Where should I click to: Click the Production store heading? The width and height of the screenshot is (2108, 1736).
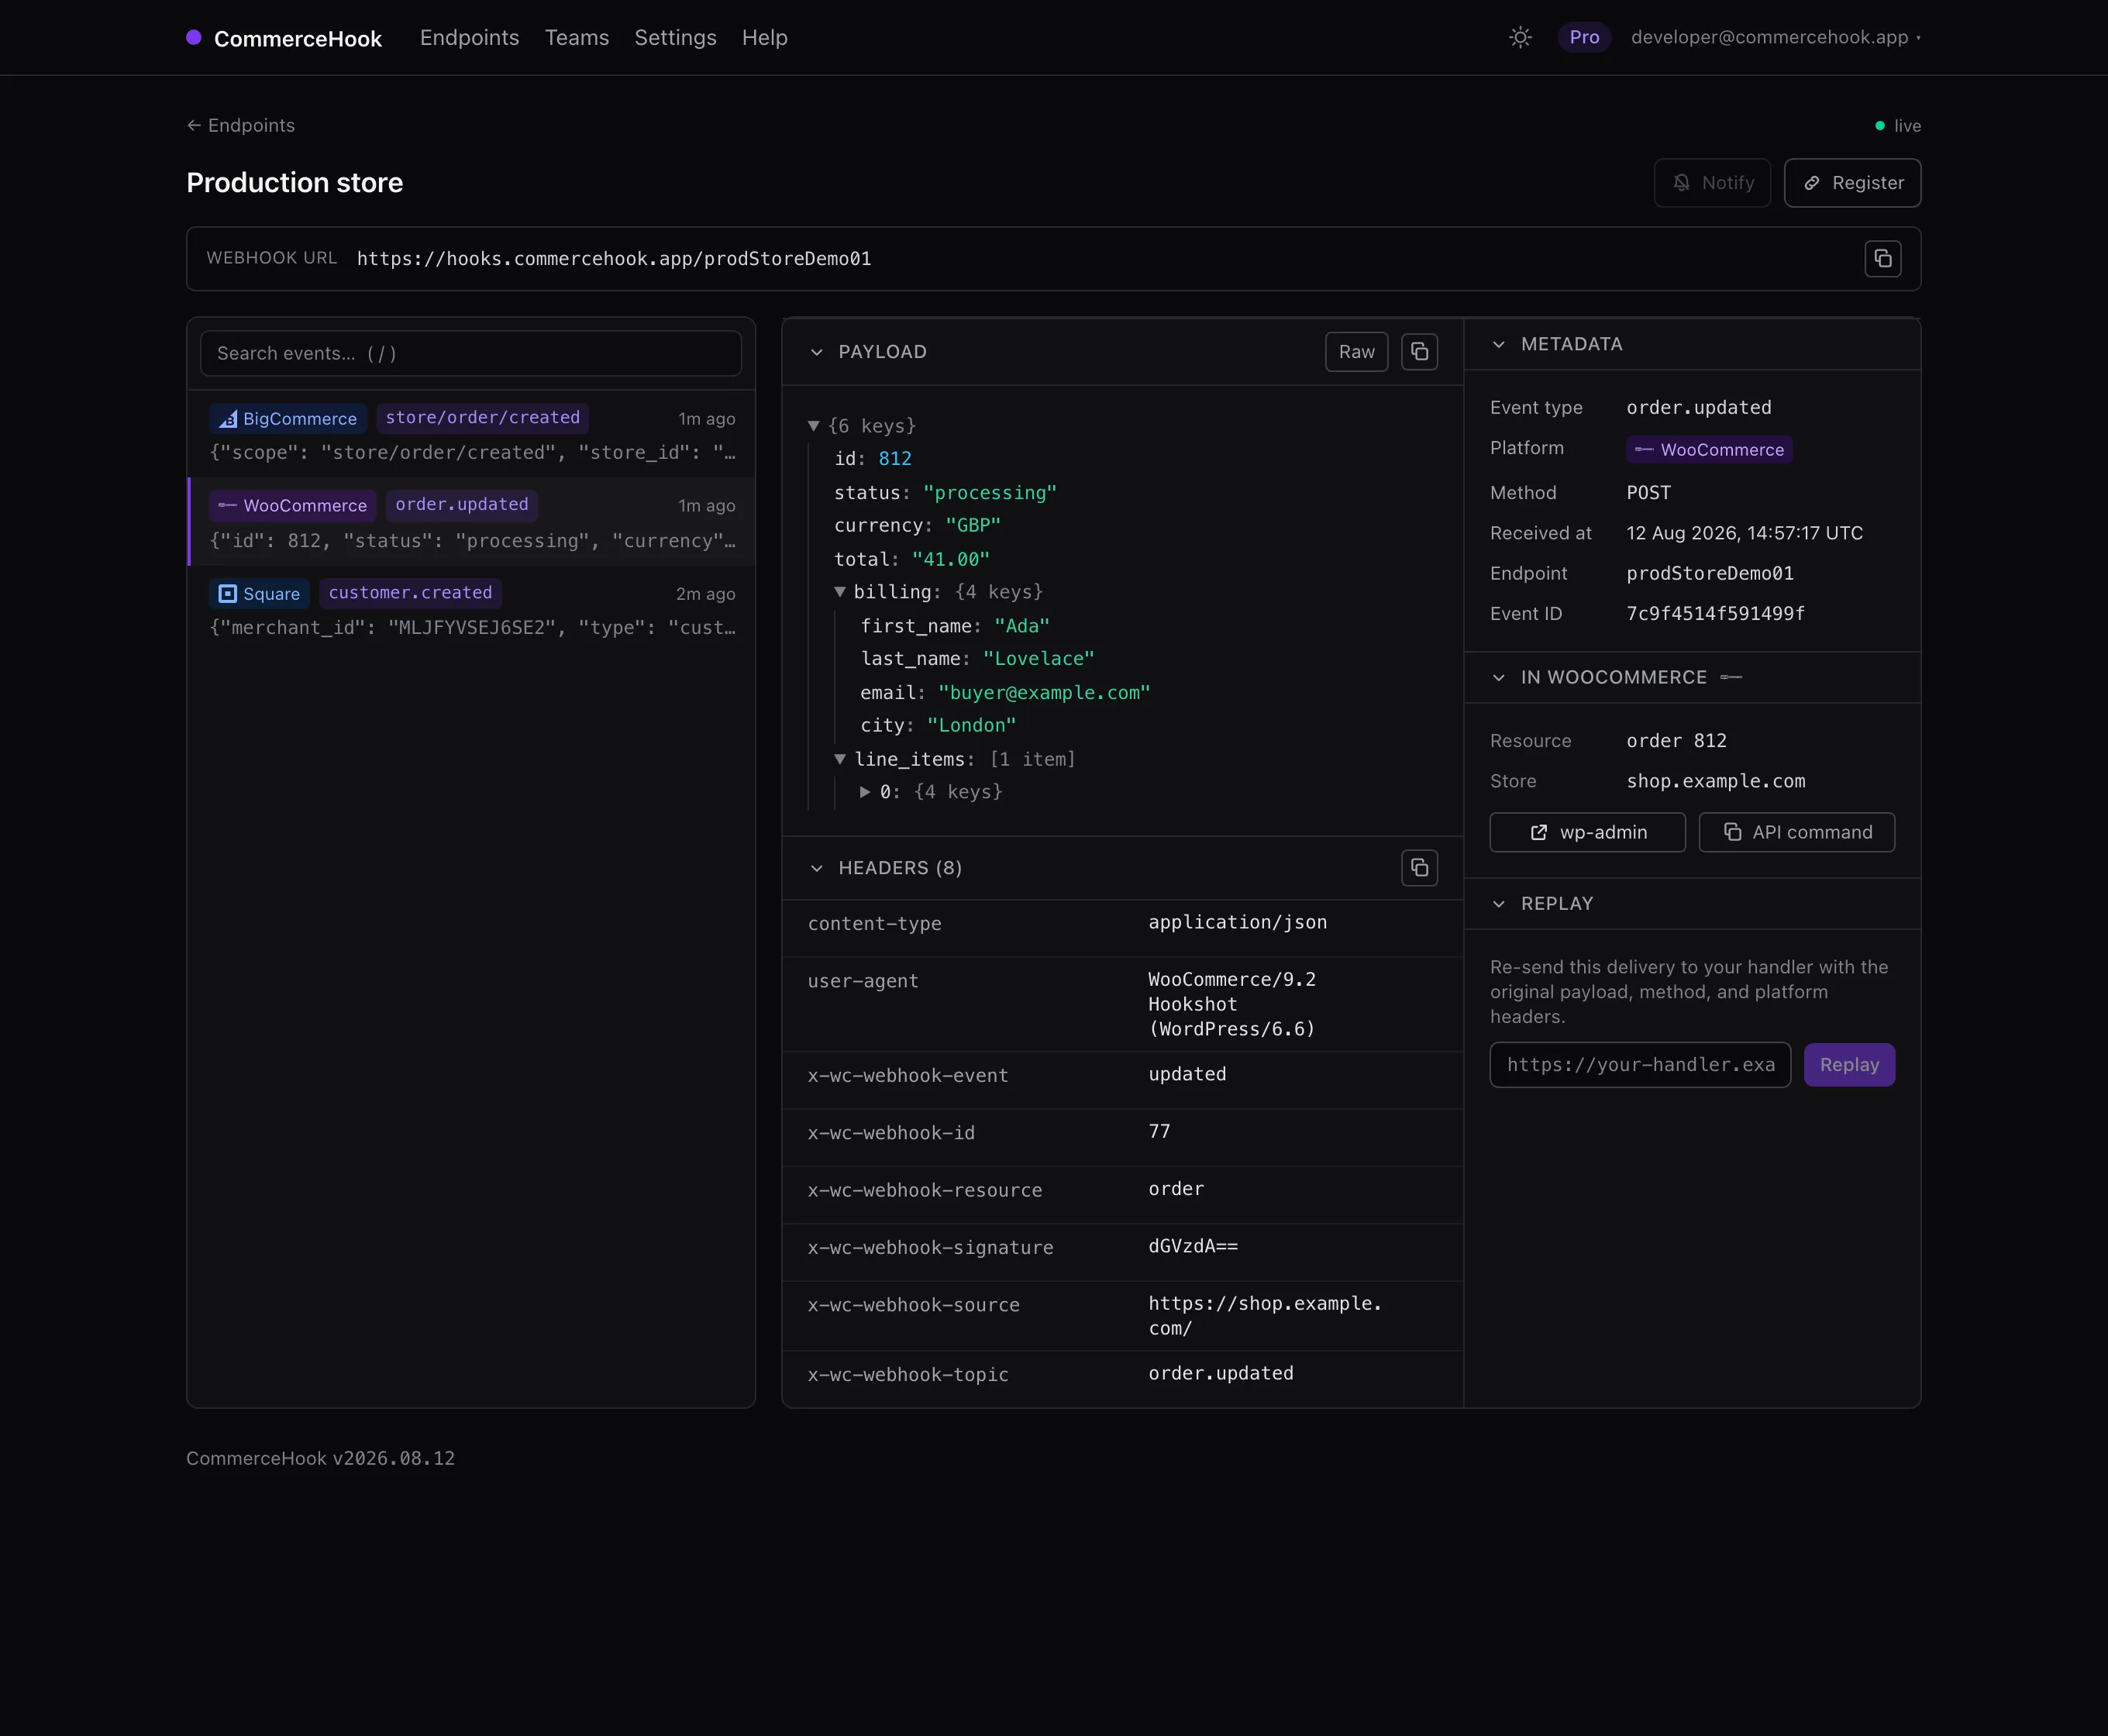coord(294,183)
